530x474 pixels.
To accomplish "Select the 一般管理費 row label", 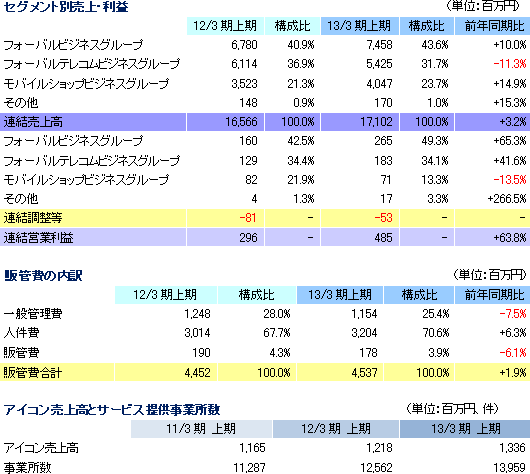I will (x=33, y=314).
